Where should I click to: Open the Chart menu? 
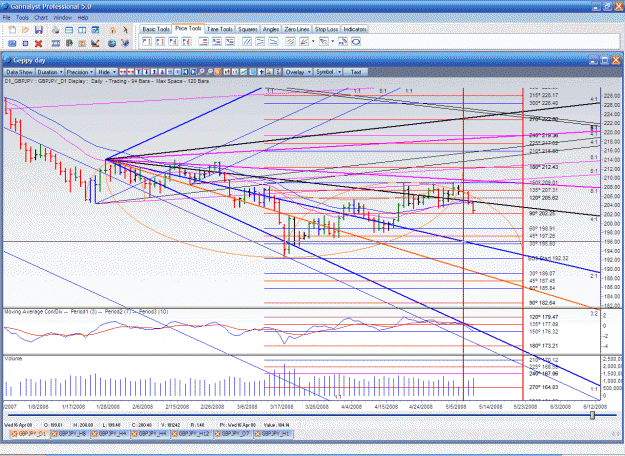pos(41,18)
